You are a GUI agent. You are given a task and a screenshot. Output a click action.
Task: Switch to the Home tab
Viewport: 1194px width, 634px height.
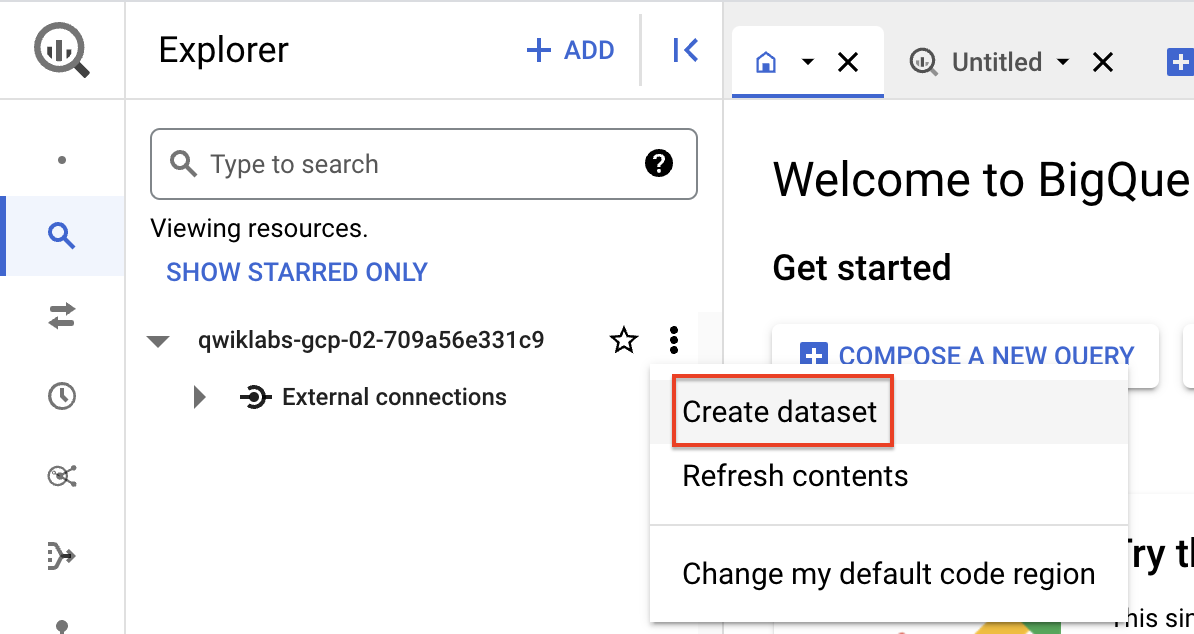[x=766, y=62]
